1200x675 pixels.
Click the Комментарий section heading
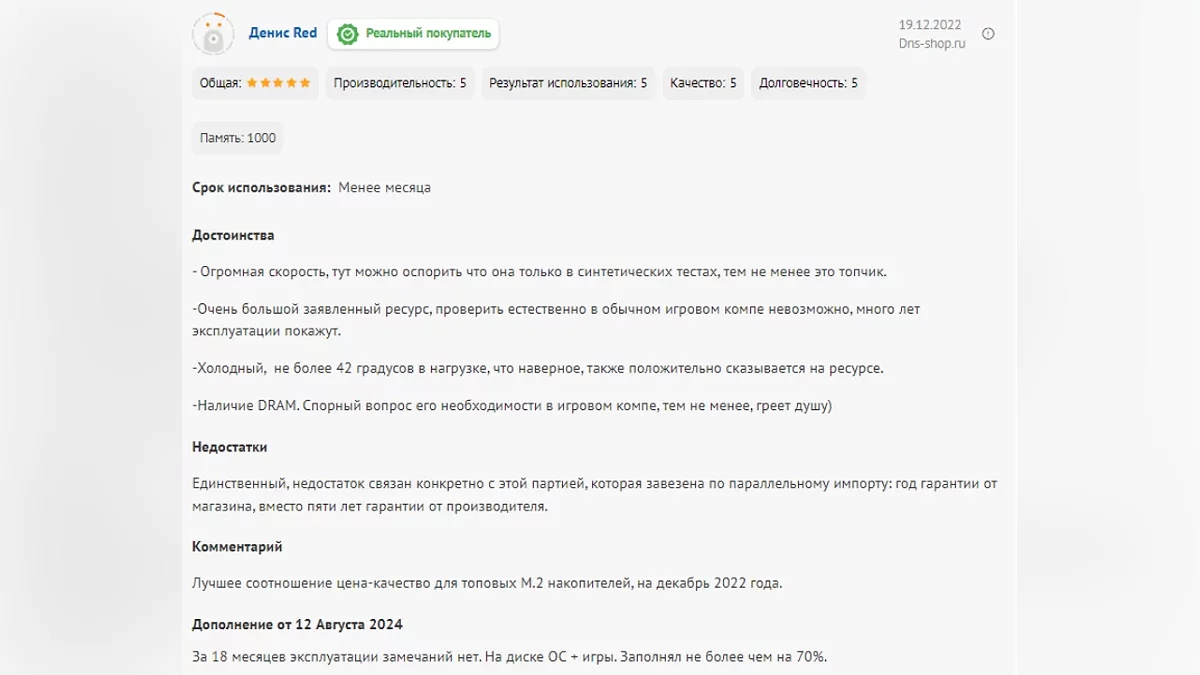pos(237,547)
